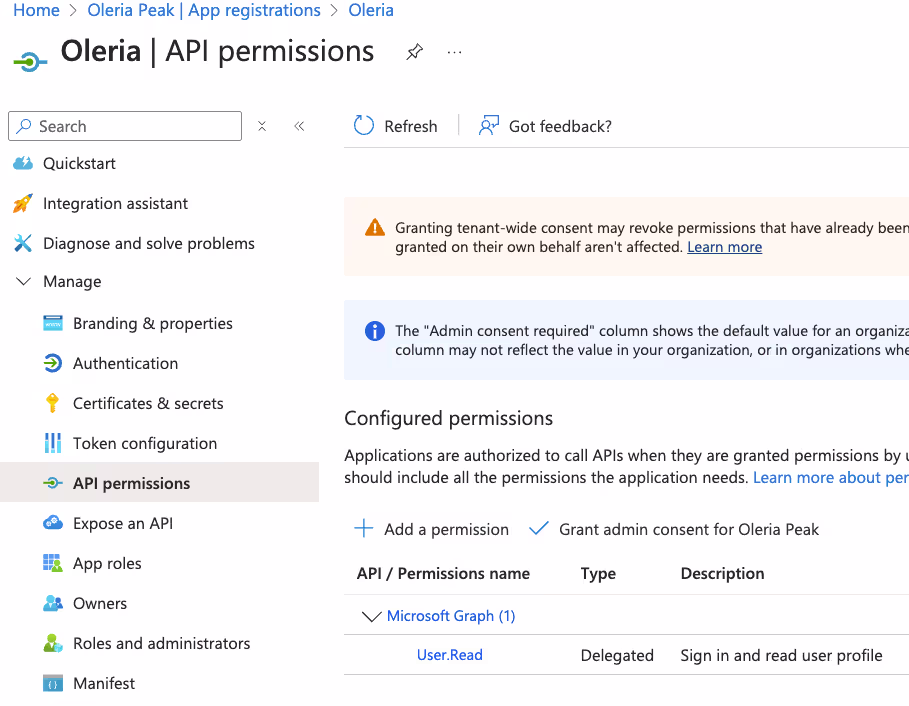Click the API / Permissions name column header
This screenshot has height=706, width=909.
[x=443, y=573]
